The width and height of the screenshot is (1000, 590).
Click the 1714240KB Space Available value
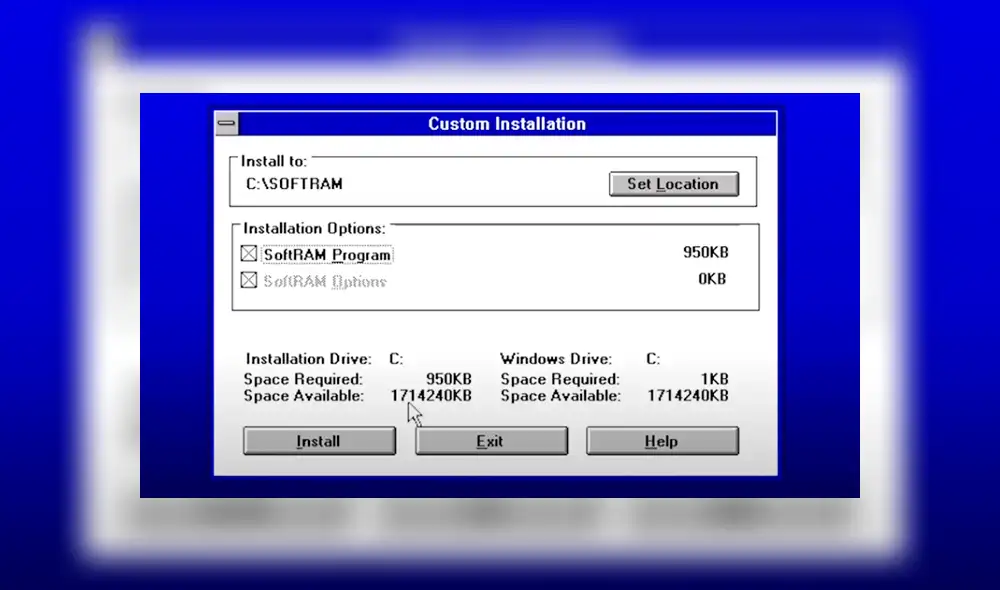[x=430, y=396]
